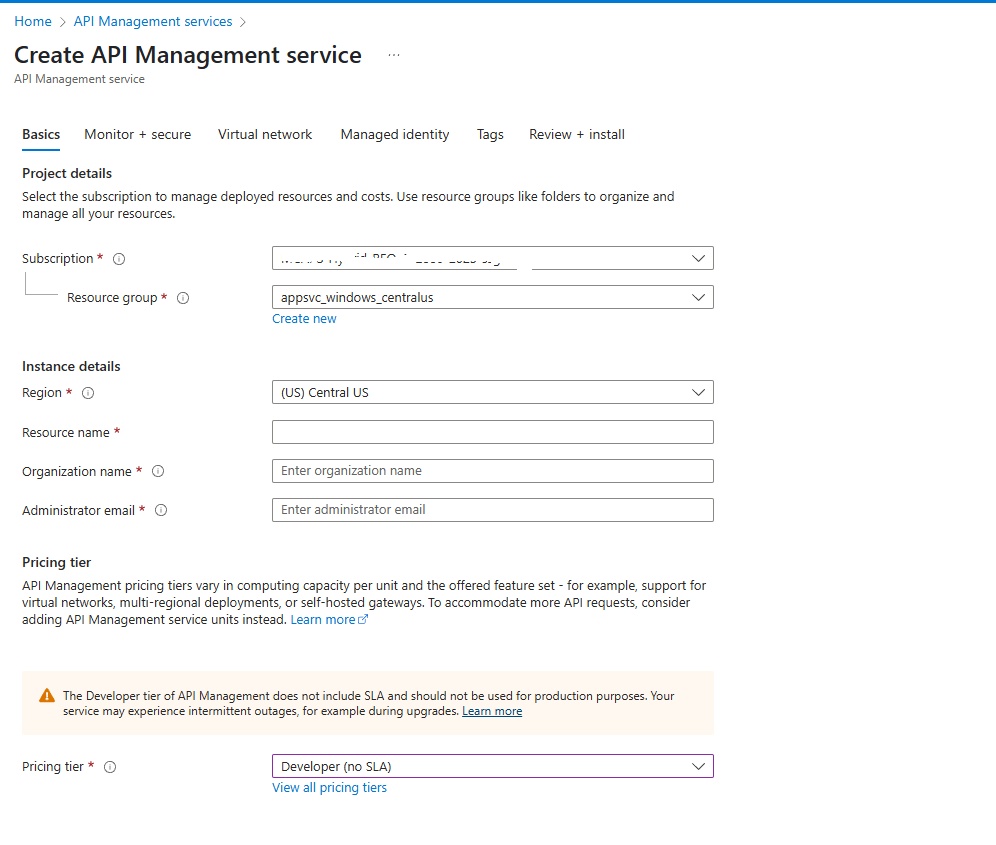Open the Resource group dropdown
The height and width of the screenshot is (845, 996).
493,297
